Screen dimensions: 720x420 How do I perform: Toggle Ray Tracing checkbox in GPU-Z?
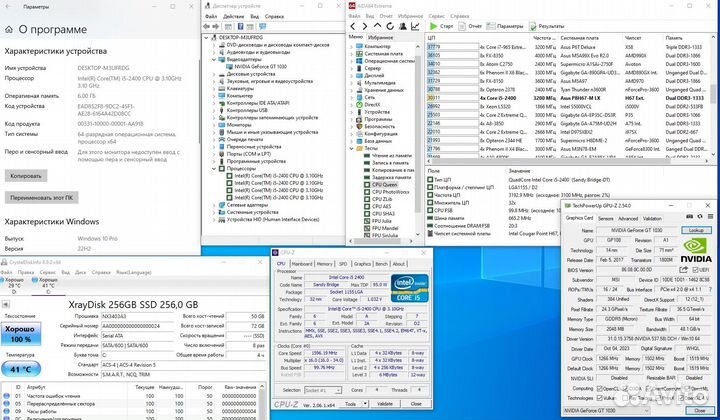(624, 398)
